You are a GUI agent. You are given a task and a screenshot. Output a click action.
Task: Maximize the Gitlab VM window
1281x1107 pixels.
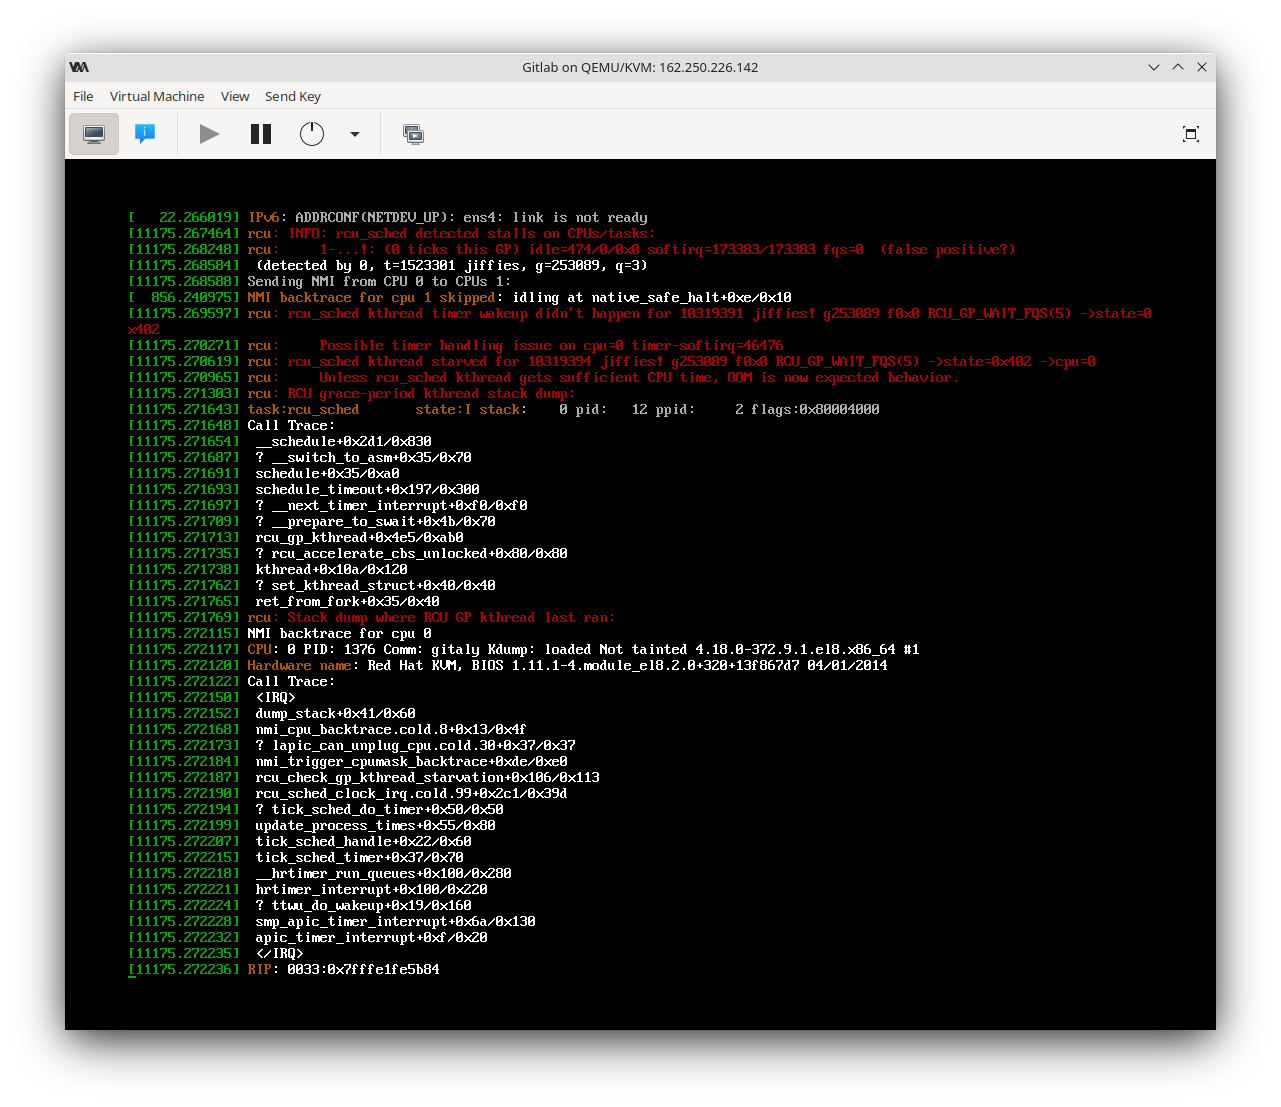click(x=1178, y=67)
